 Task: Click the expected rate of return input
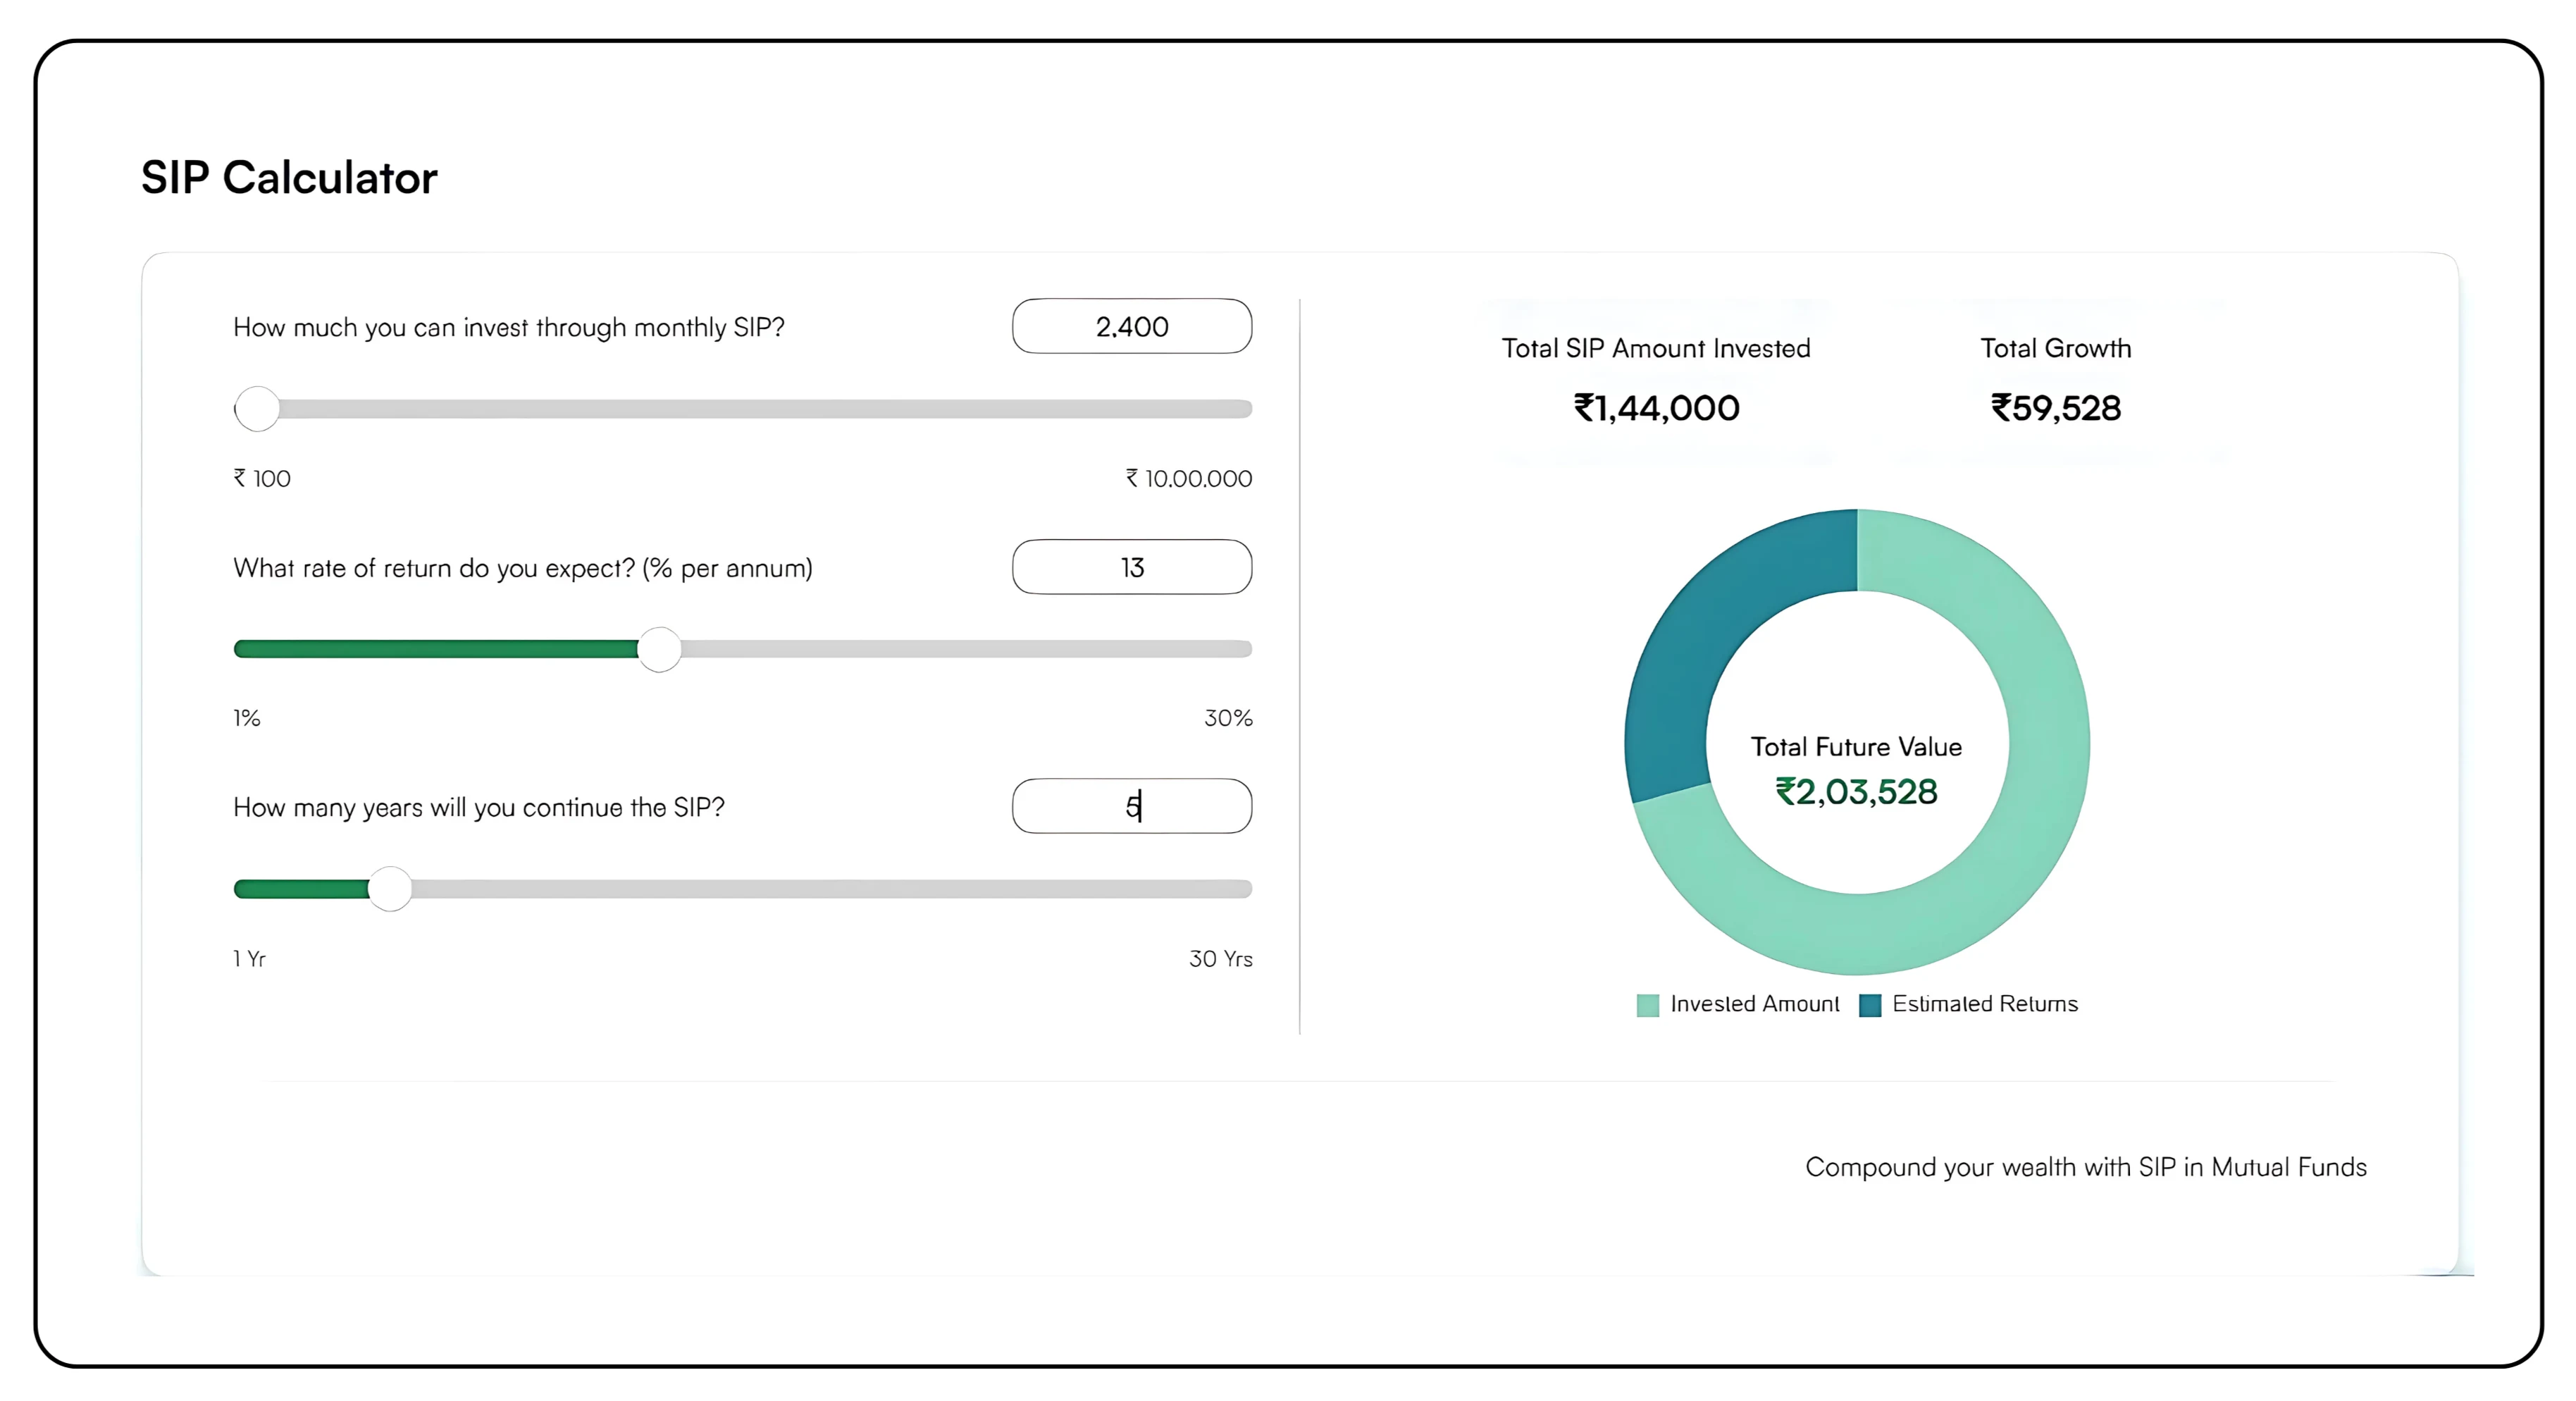click(x=1131, y=567)
